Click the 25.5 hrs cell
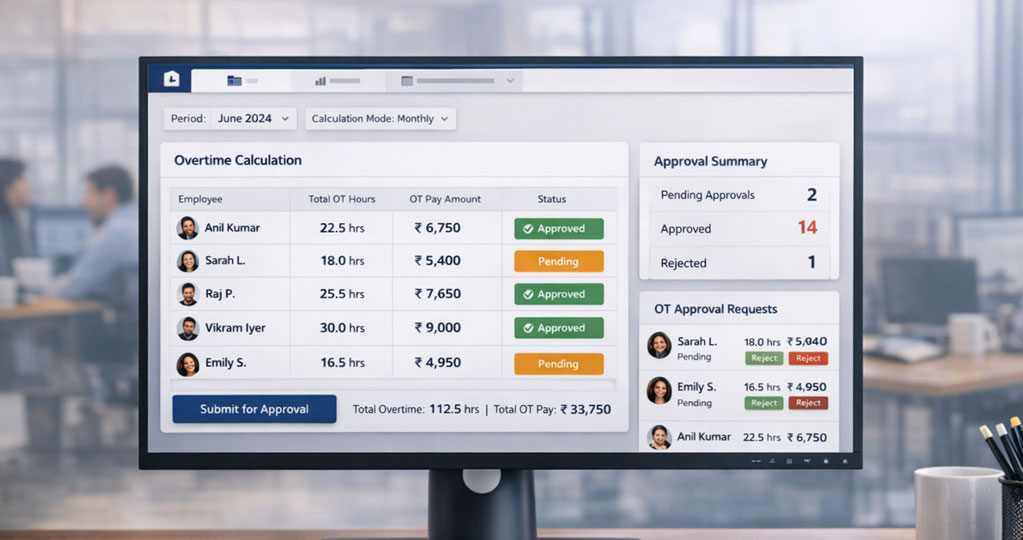This screenshot has width=1023, height=540. (342, 294)
